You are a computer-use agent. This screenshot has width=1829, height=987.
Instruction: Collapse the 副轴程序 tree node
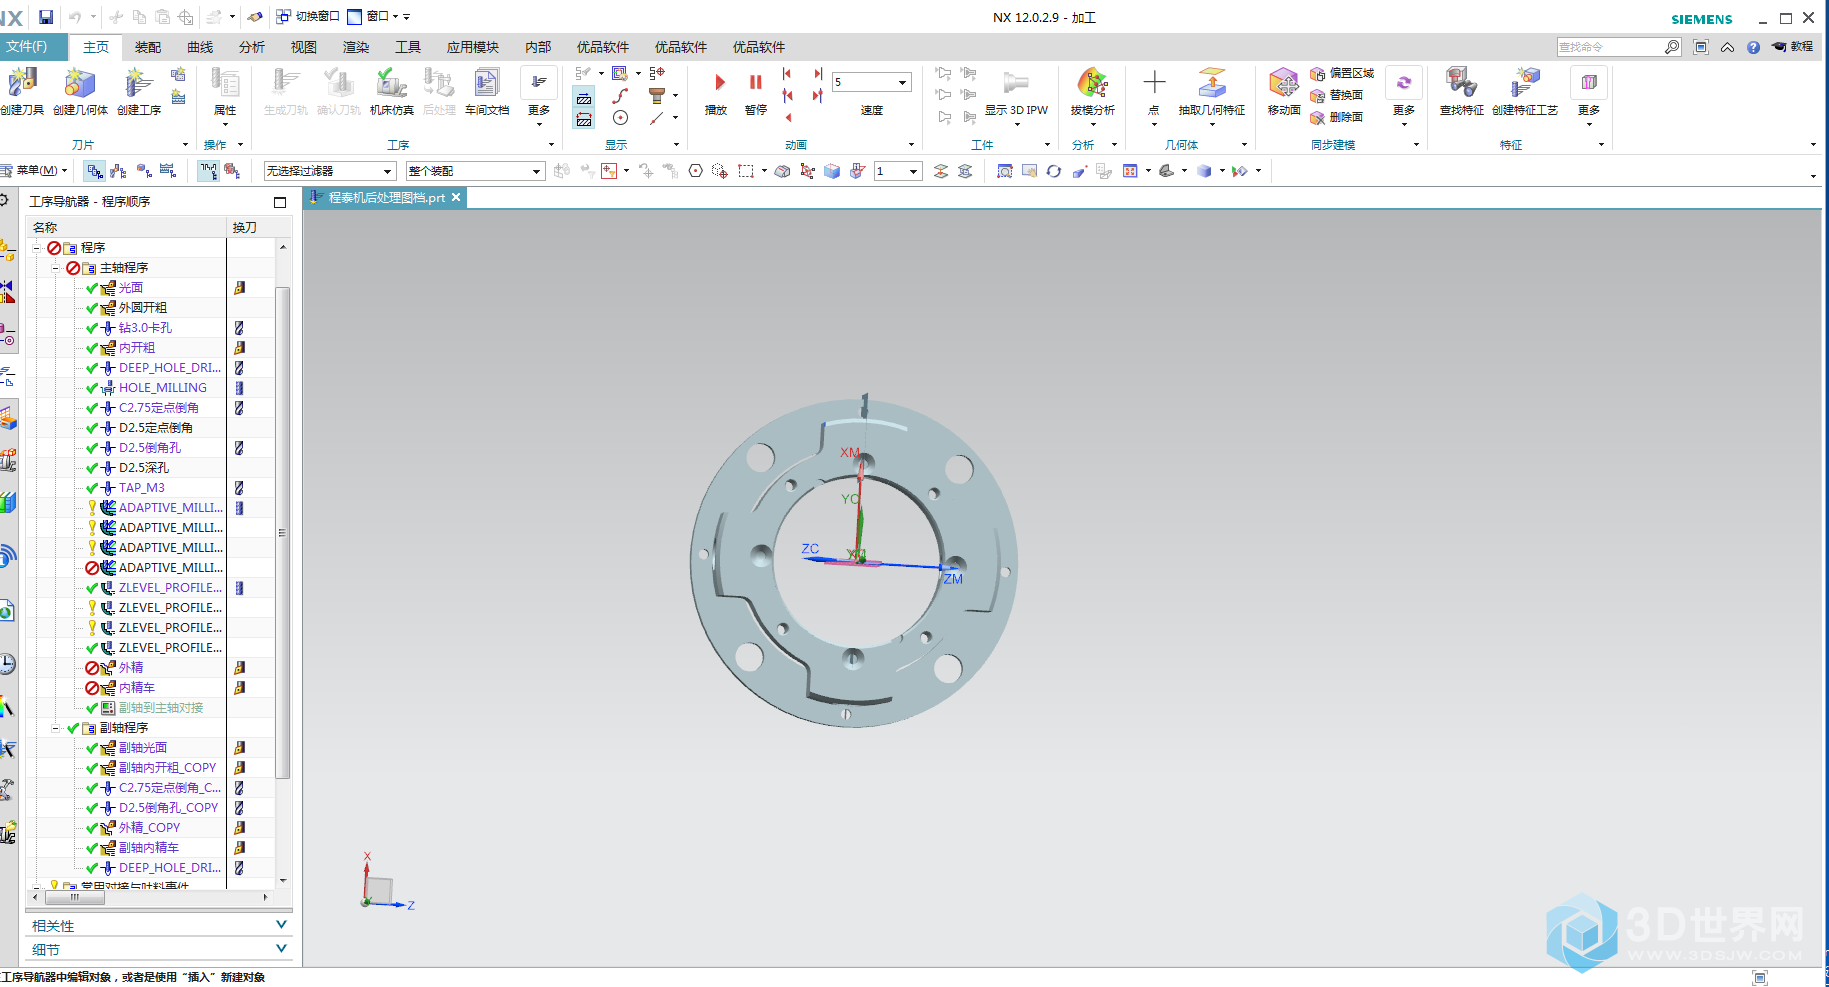click(x=56, y=727)
